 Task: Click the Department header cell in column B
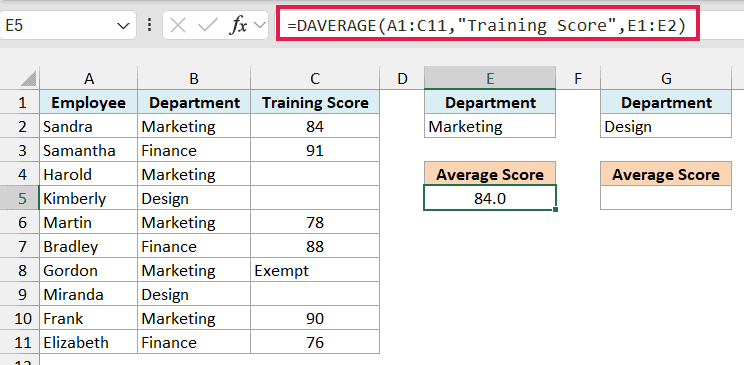coord(194,102)
